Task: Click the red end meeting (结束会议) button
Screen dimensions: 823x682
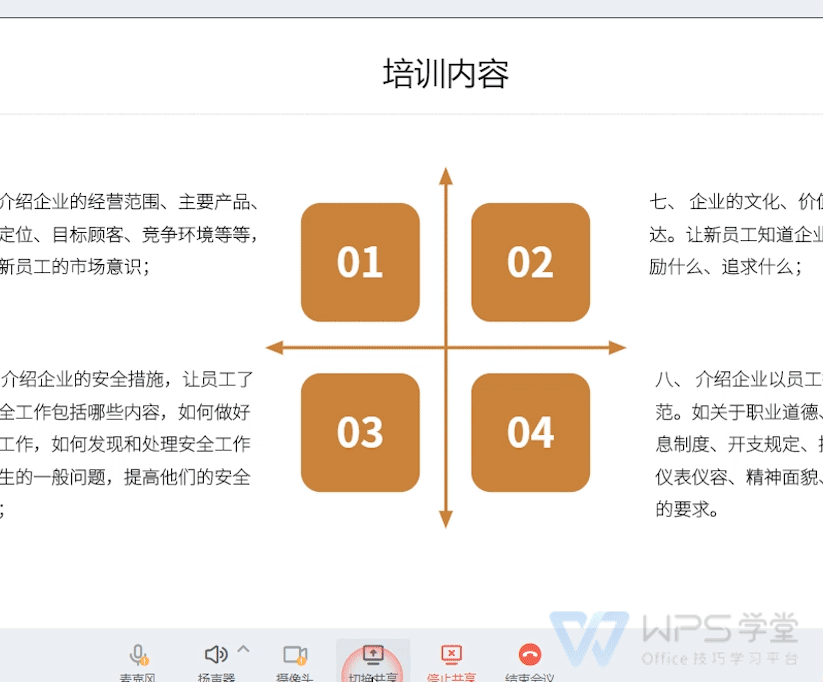Action: pyautogui.click(x=530, y=655)
